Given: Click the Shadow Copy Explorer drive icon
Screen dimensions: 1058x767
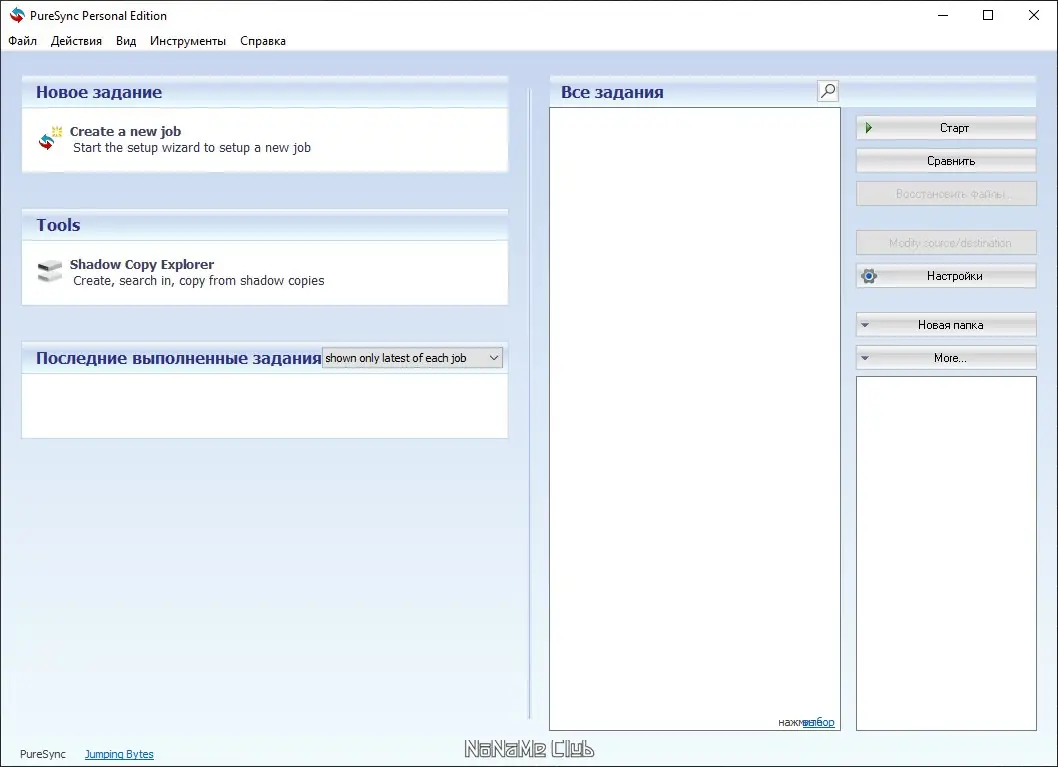Looking at the screenshot, I should (50, 271).
